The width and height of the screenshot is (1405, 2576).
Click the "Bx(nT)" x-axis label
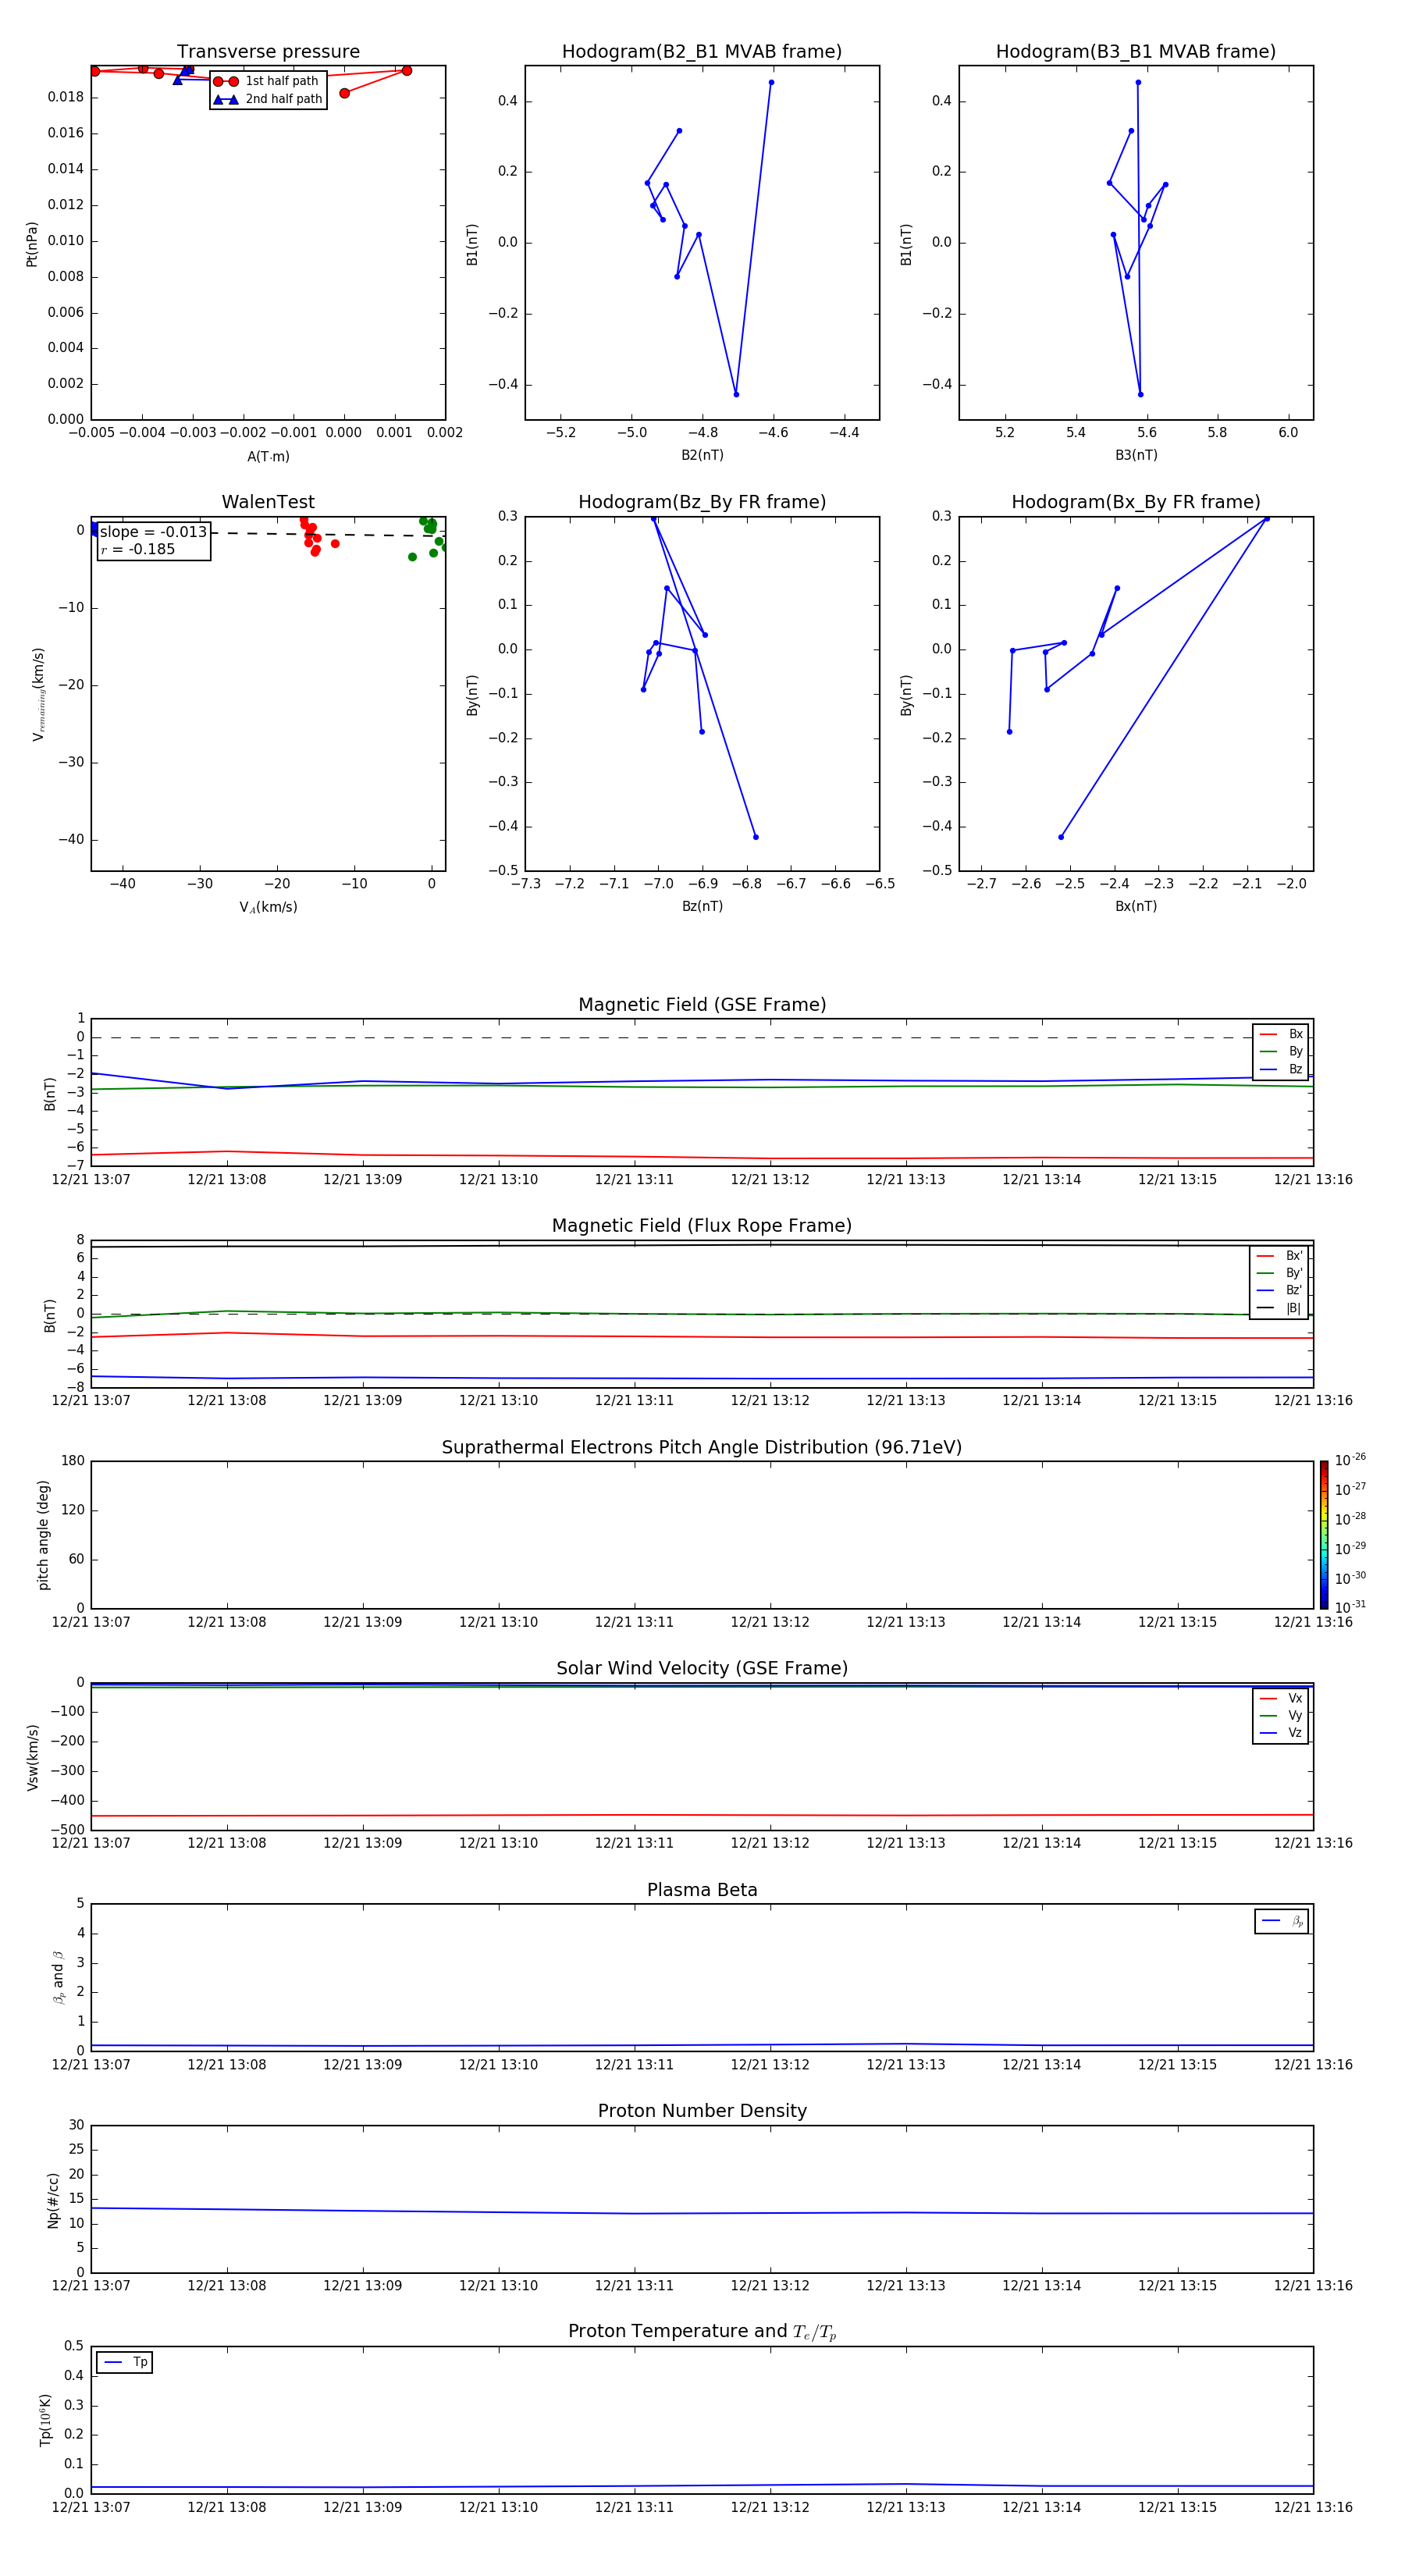click(x=1136, y=906)
